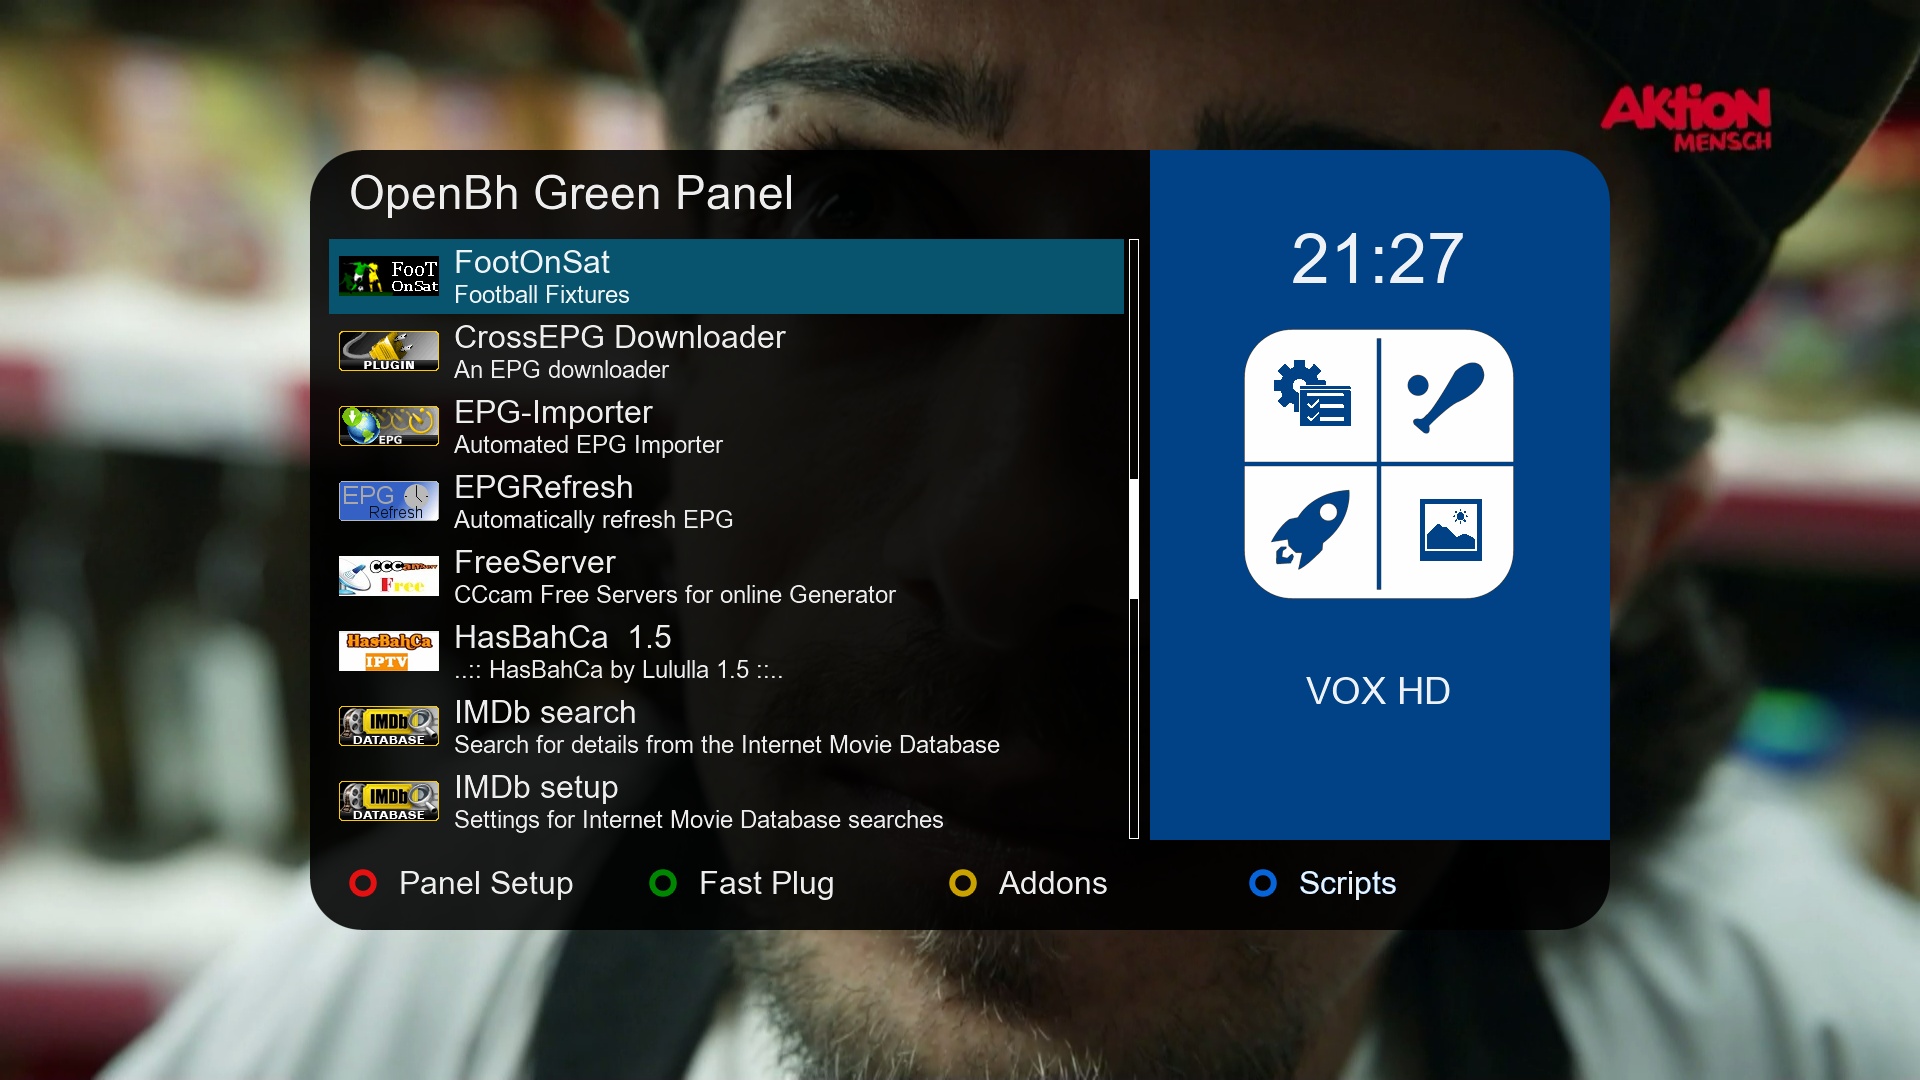Viewport: 1920px width, 1080px height.
Task: Click the gear and checklist settings icon
Action: click(1312, 393)
